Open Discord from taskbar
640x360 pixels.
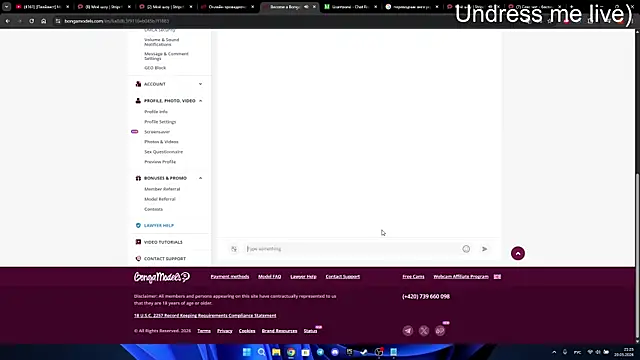(x=335, y=352)
